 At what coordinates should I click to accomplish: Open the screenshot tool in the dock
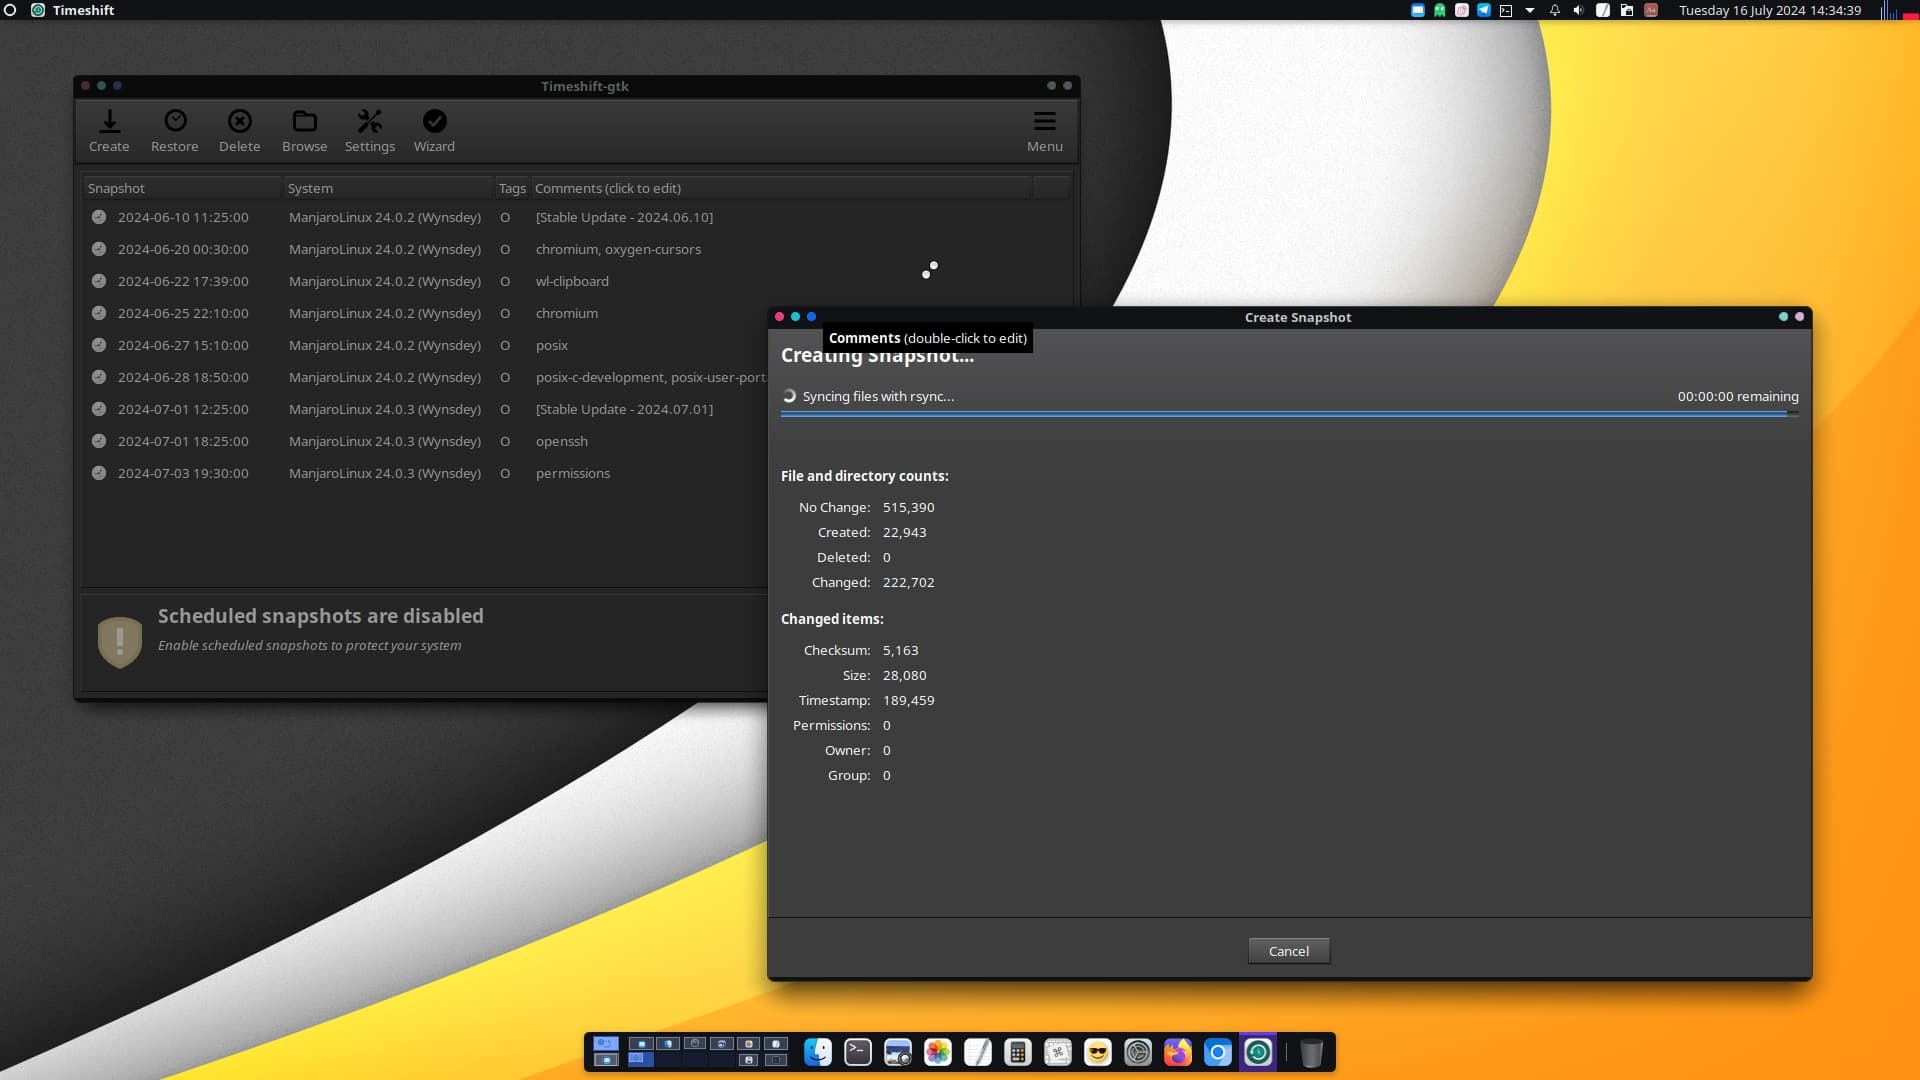(897, 1052)
